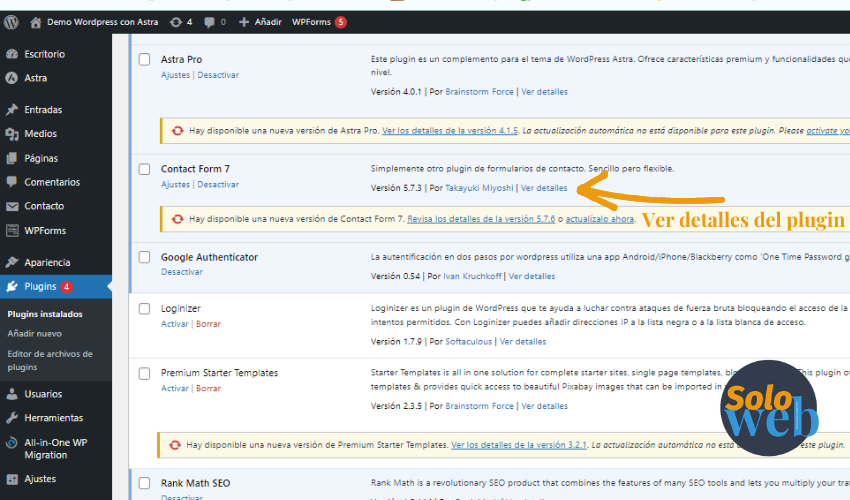Tick the Google Authenticator checkbox
This screenshot has width=850, height=500.
[x=144, y=257]
